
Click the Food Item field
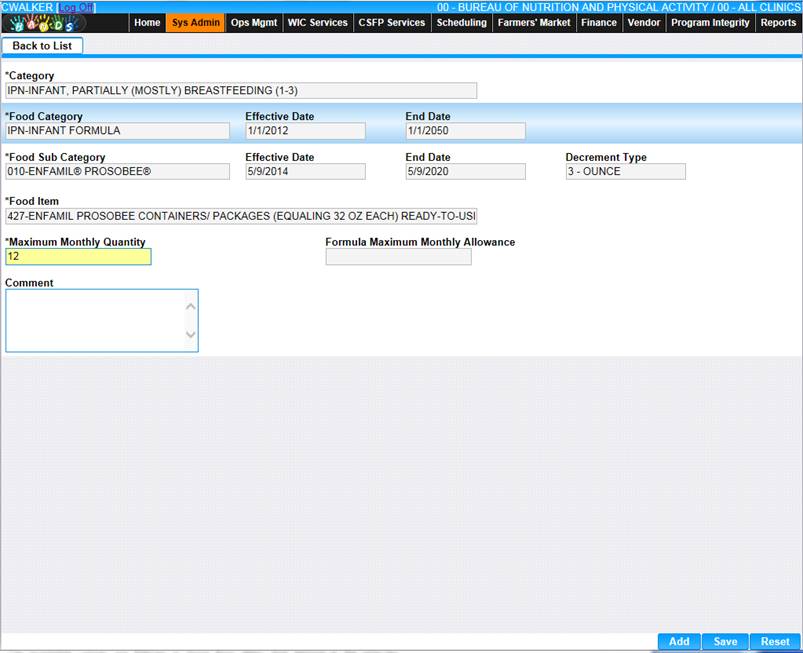(241, 216)
